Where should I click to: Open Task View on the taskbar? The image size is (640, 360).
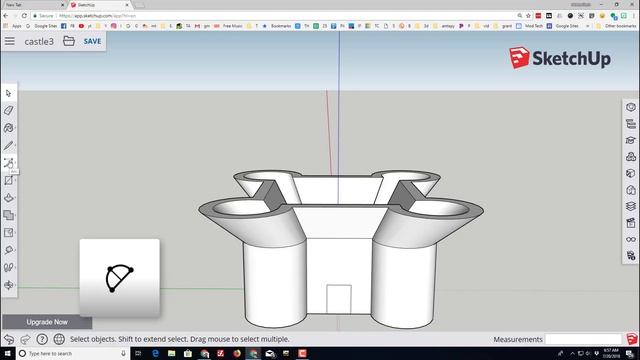point(138,353)
